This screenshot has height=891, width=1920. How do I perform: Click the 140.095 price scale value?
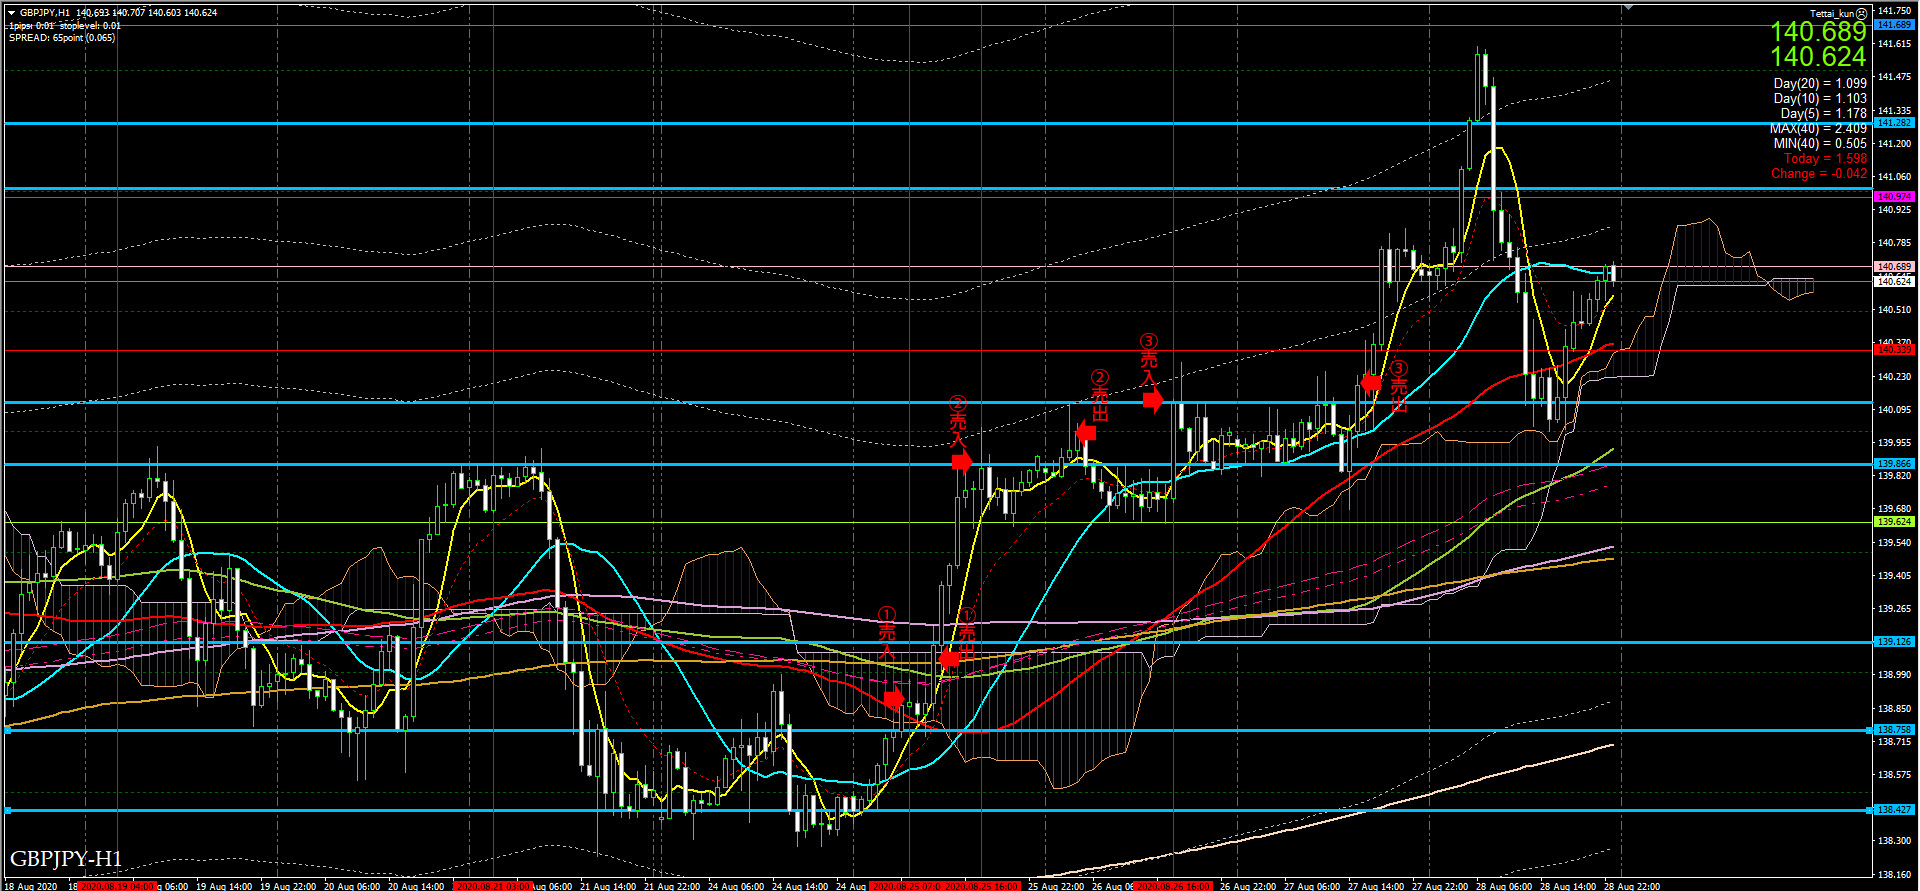coord(1894,410)
